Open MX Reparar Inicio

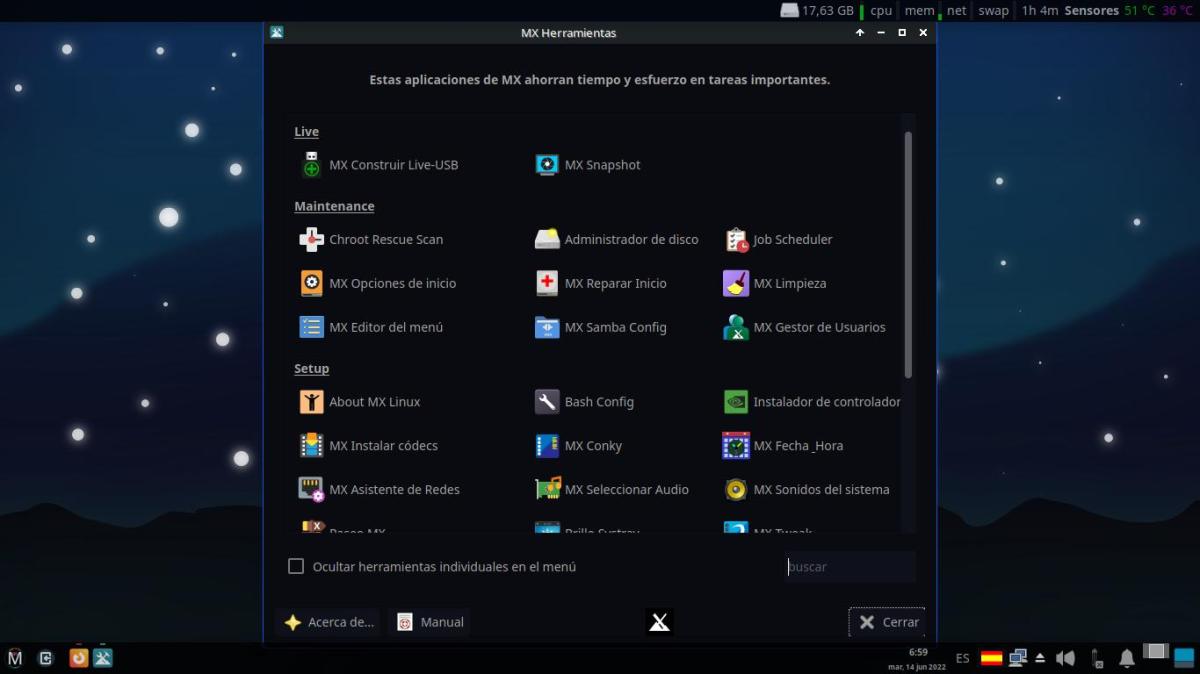tap(602, 284)
